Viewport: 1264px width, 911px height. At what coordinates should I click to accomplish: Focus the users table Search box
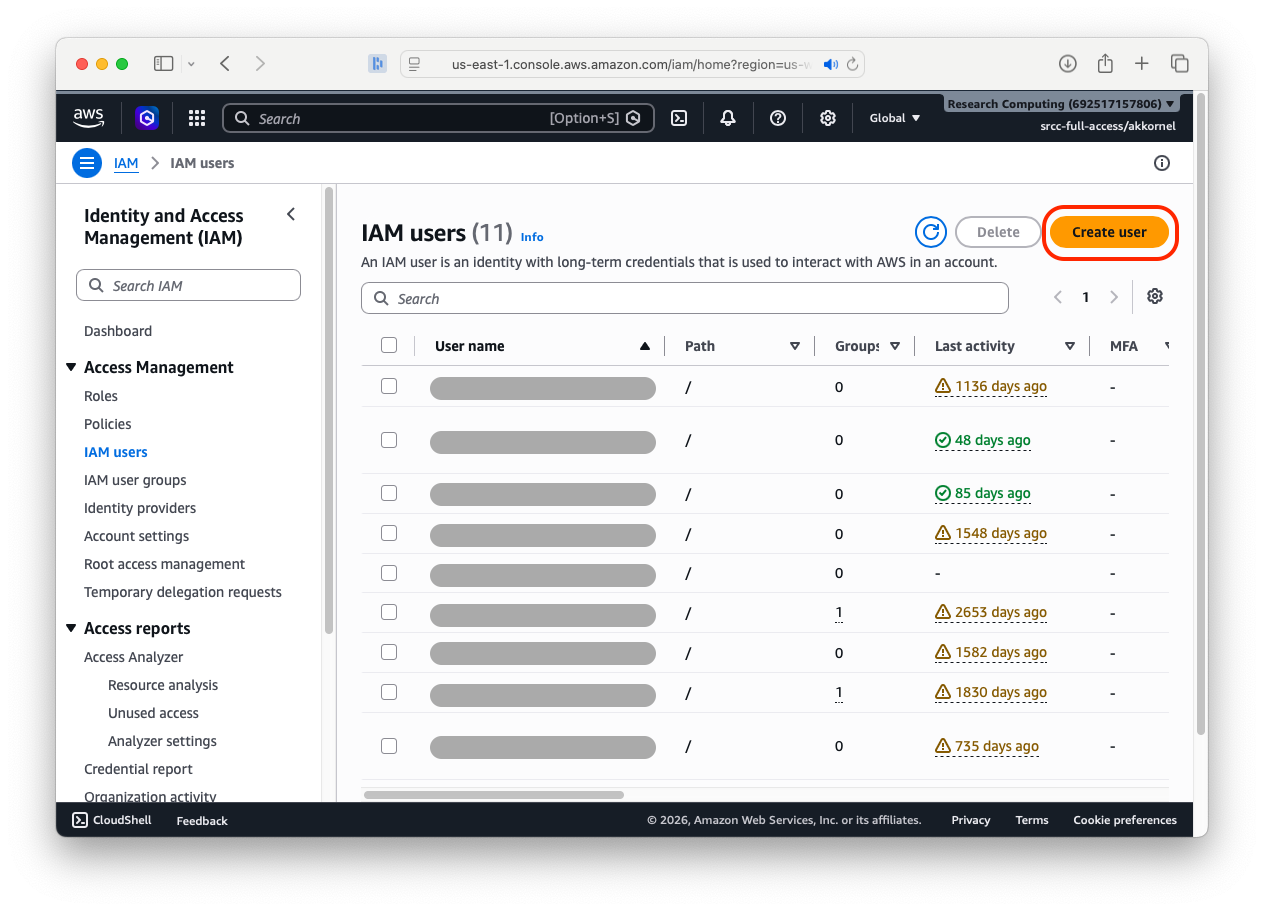685,298
